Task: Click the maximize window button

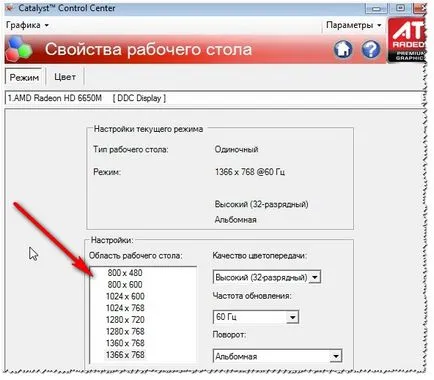Action: [x=401, y=8]
